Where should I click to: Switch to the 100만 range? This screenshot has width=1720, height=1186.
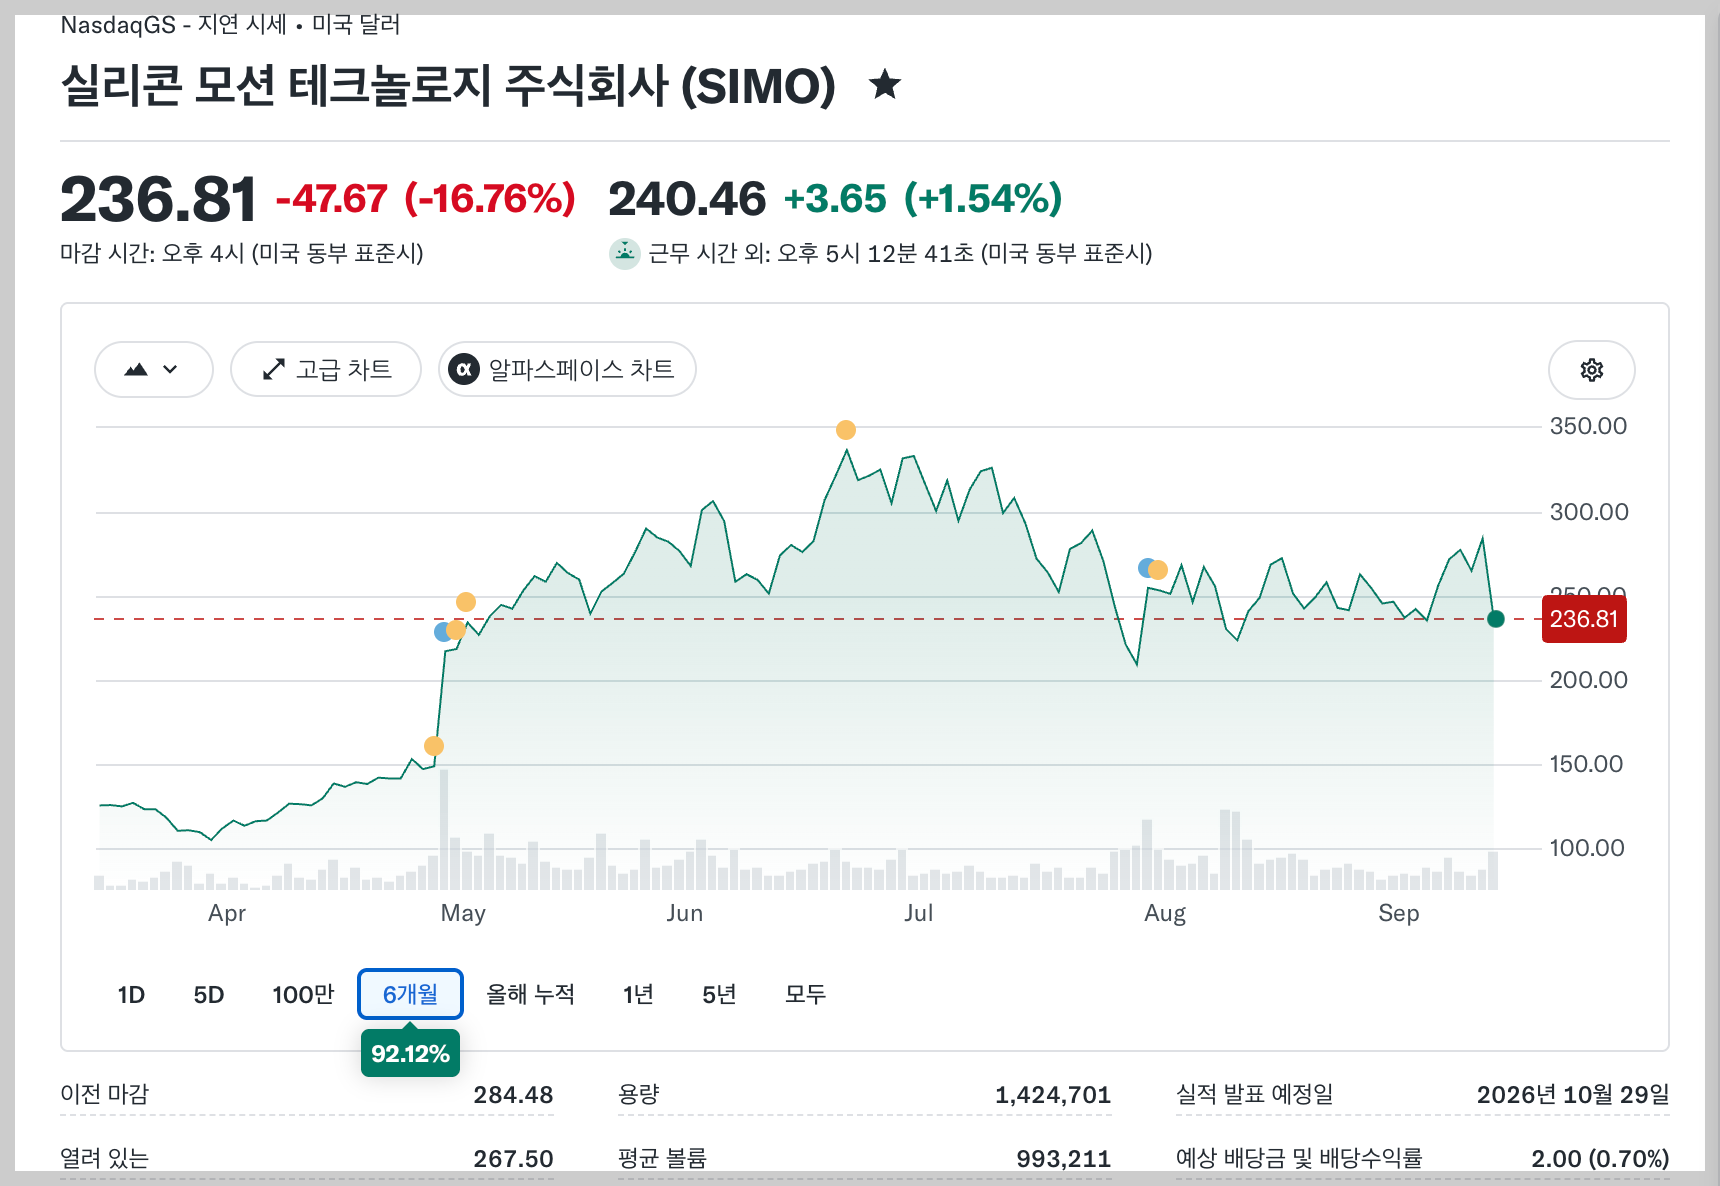click(303, 994)
